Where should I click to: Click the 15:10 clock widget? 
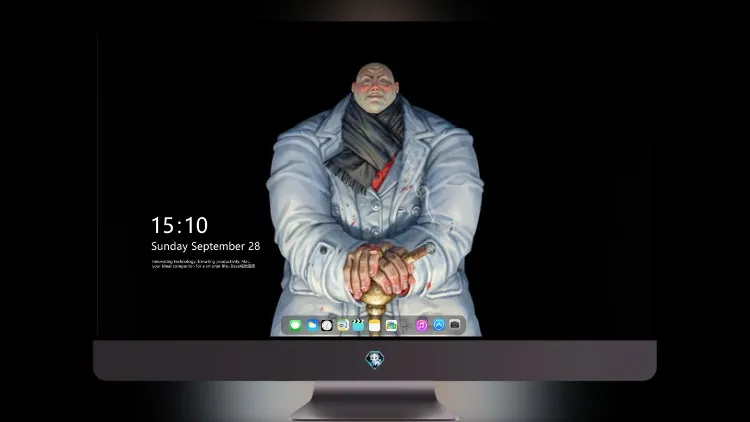click(179, 225)
